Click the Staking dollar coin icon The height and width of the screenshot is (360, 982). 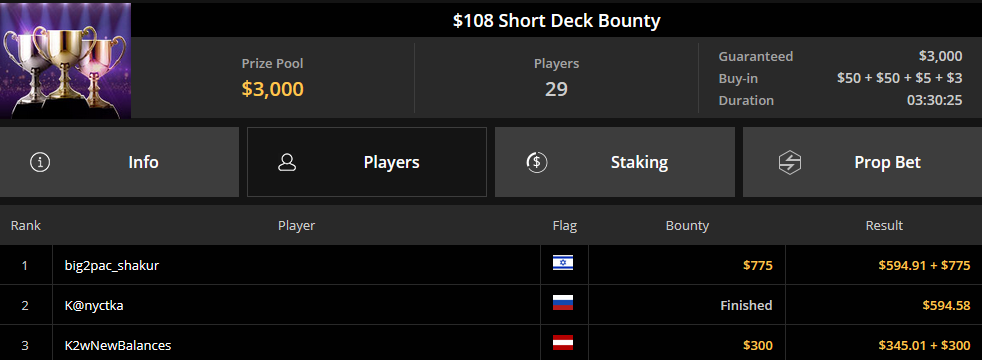pos(537,162)
